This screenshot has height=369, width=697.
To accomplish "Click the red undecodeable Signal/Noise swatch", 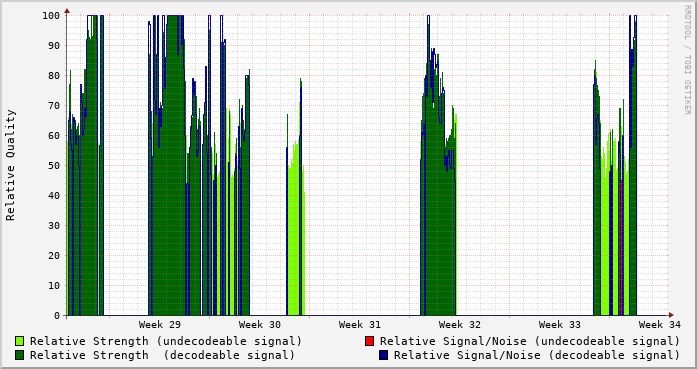I will (369, 341).
